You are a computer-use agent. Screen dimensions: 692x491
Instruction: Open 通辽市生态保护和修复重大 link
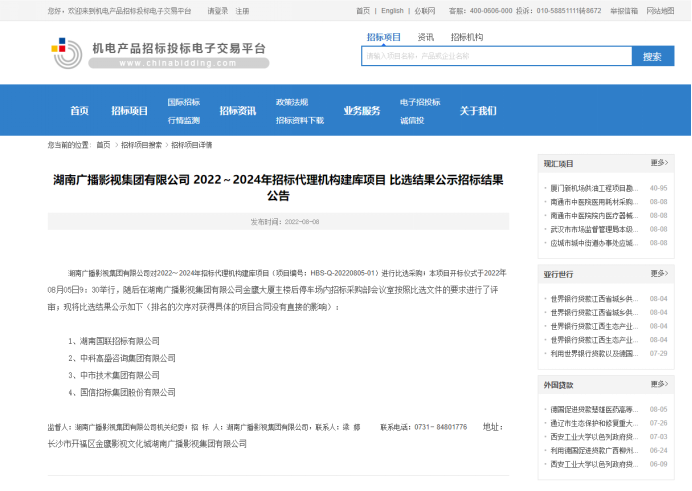[x=594, y=423]
